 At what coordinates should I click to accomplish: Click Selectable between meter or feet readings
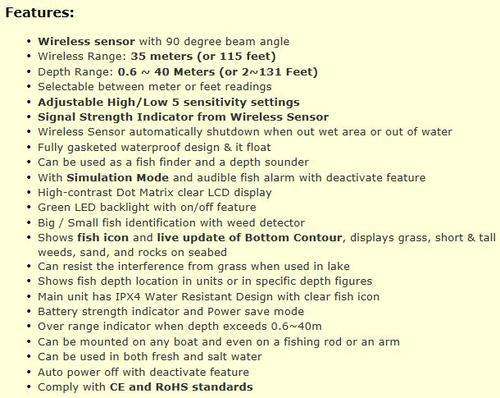(x=155, y=87)
